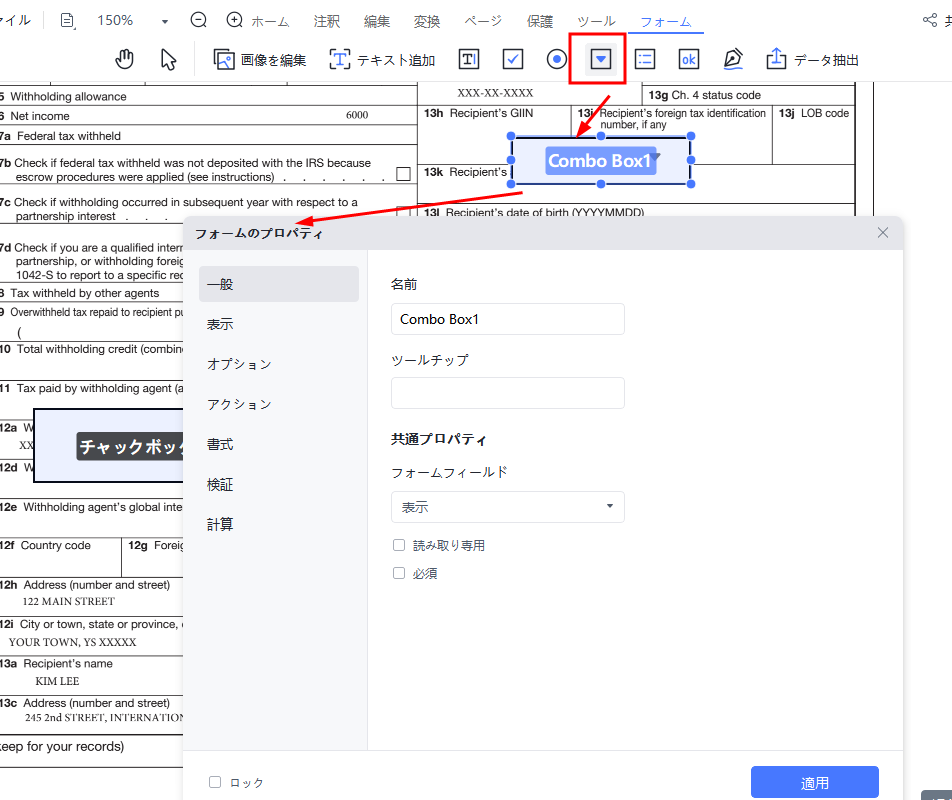
Task: Click the データ抽出 button
Action: pos(813,60)
